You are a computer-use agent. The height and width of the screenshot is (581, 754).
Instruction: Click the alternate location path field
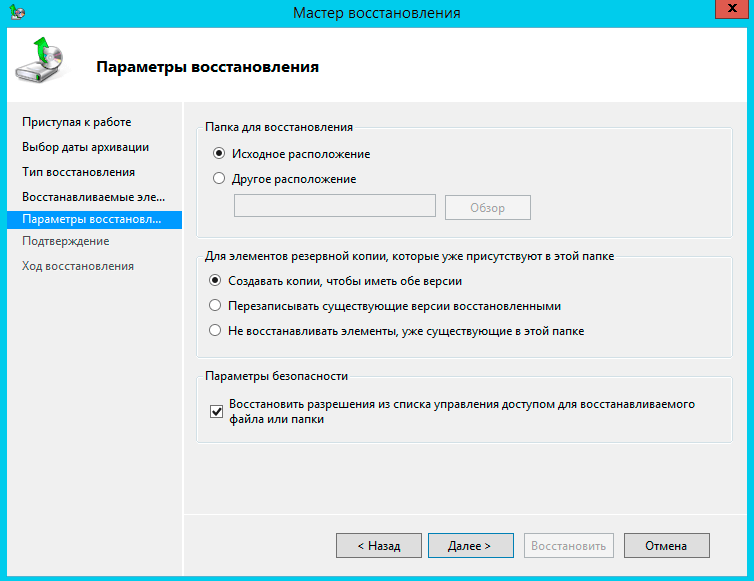click(335, 206)
